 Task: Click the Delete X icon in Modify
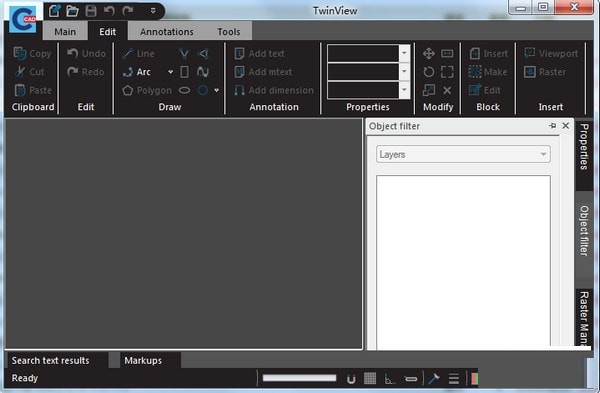[447, 90]
